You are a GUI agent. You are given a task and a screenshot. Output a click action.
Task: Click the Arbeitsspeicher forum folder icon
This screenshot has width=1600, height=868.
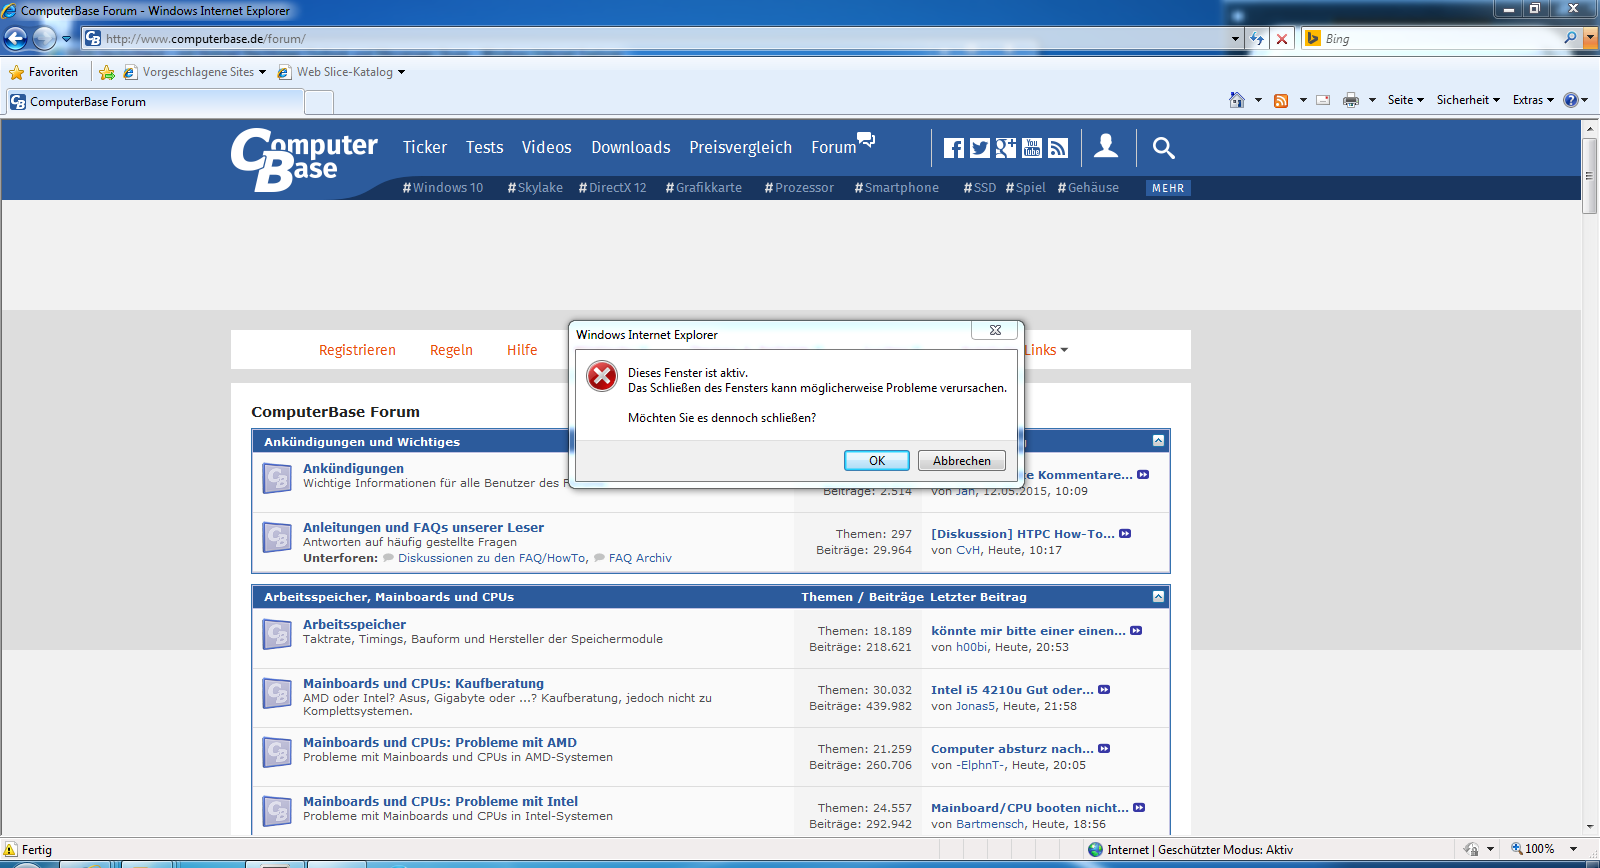277,634
